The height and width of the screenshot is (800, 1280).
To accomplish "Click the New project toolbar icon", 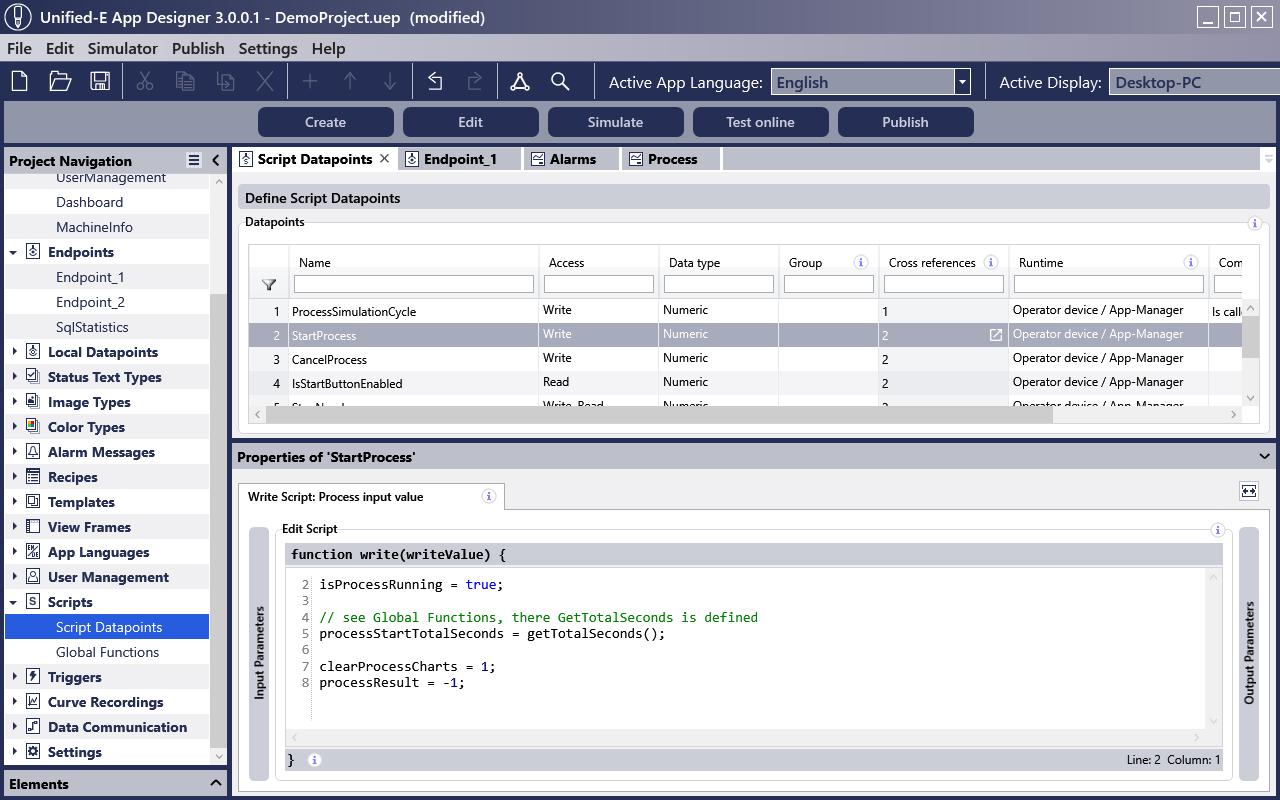I will click(x=20, y=82).
